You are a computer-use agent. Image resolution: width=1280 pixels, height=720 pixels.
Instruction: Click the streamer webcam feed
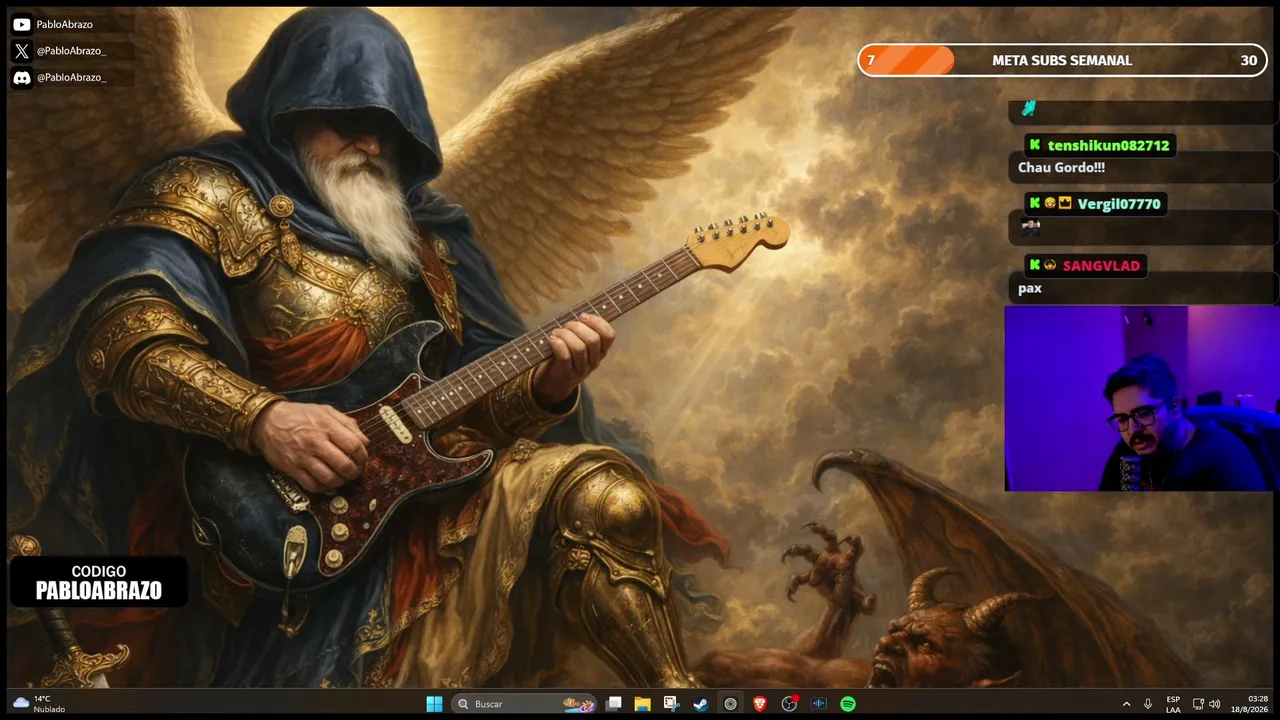(x=1142, y=398)
